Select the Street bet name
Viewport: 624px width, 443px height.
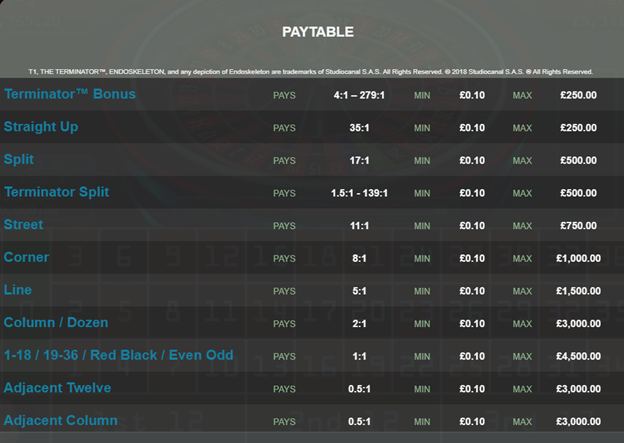[x=23, y=224]
